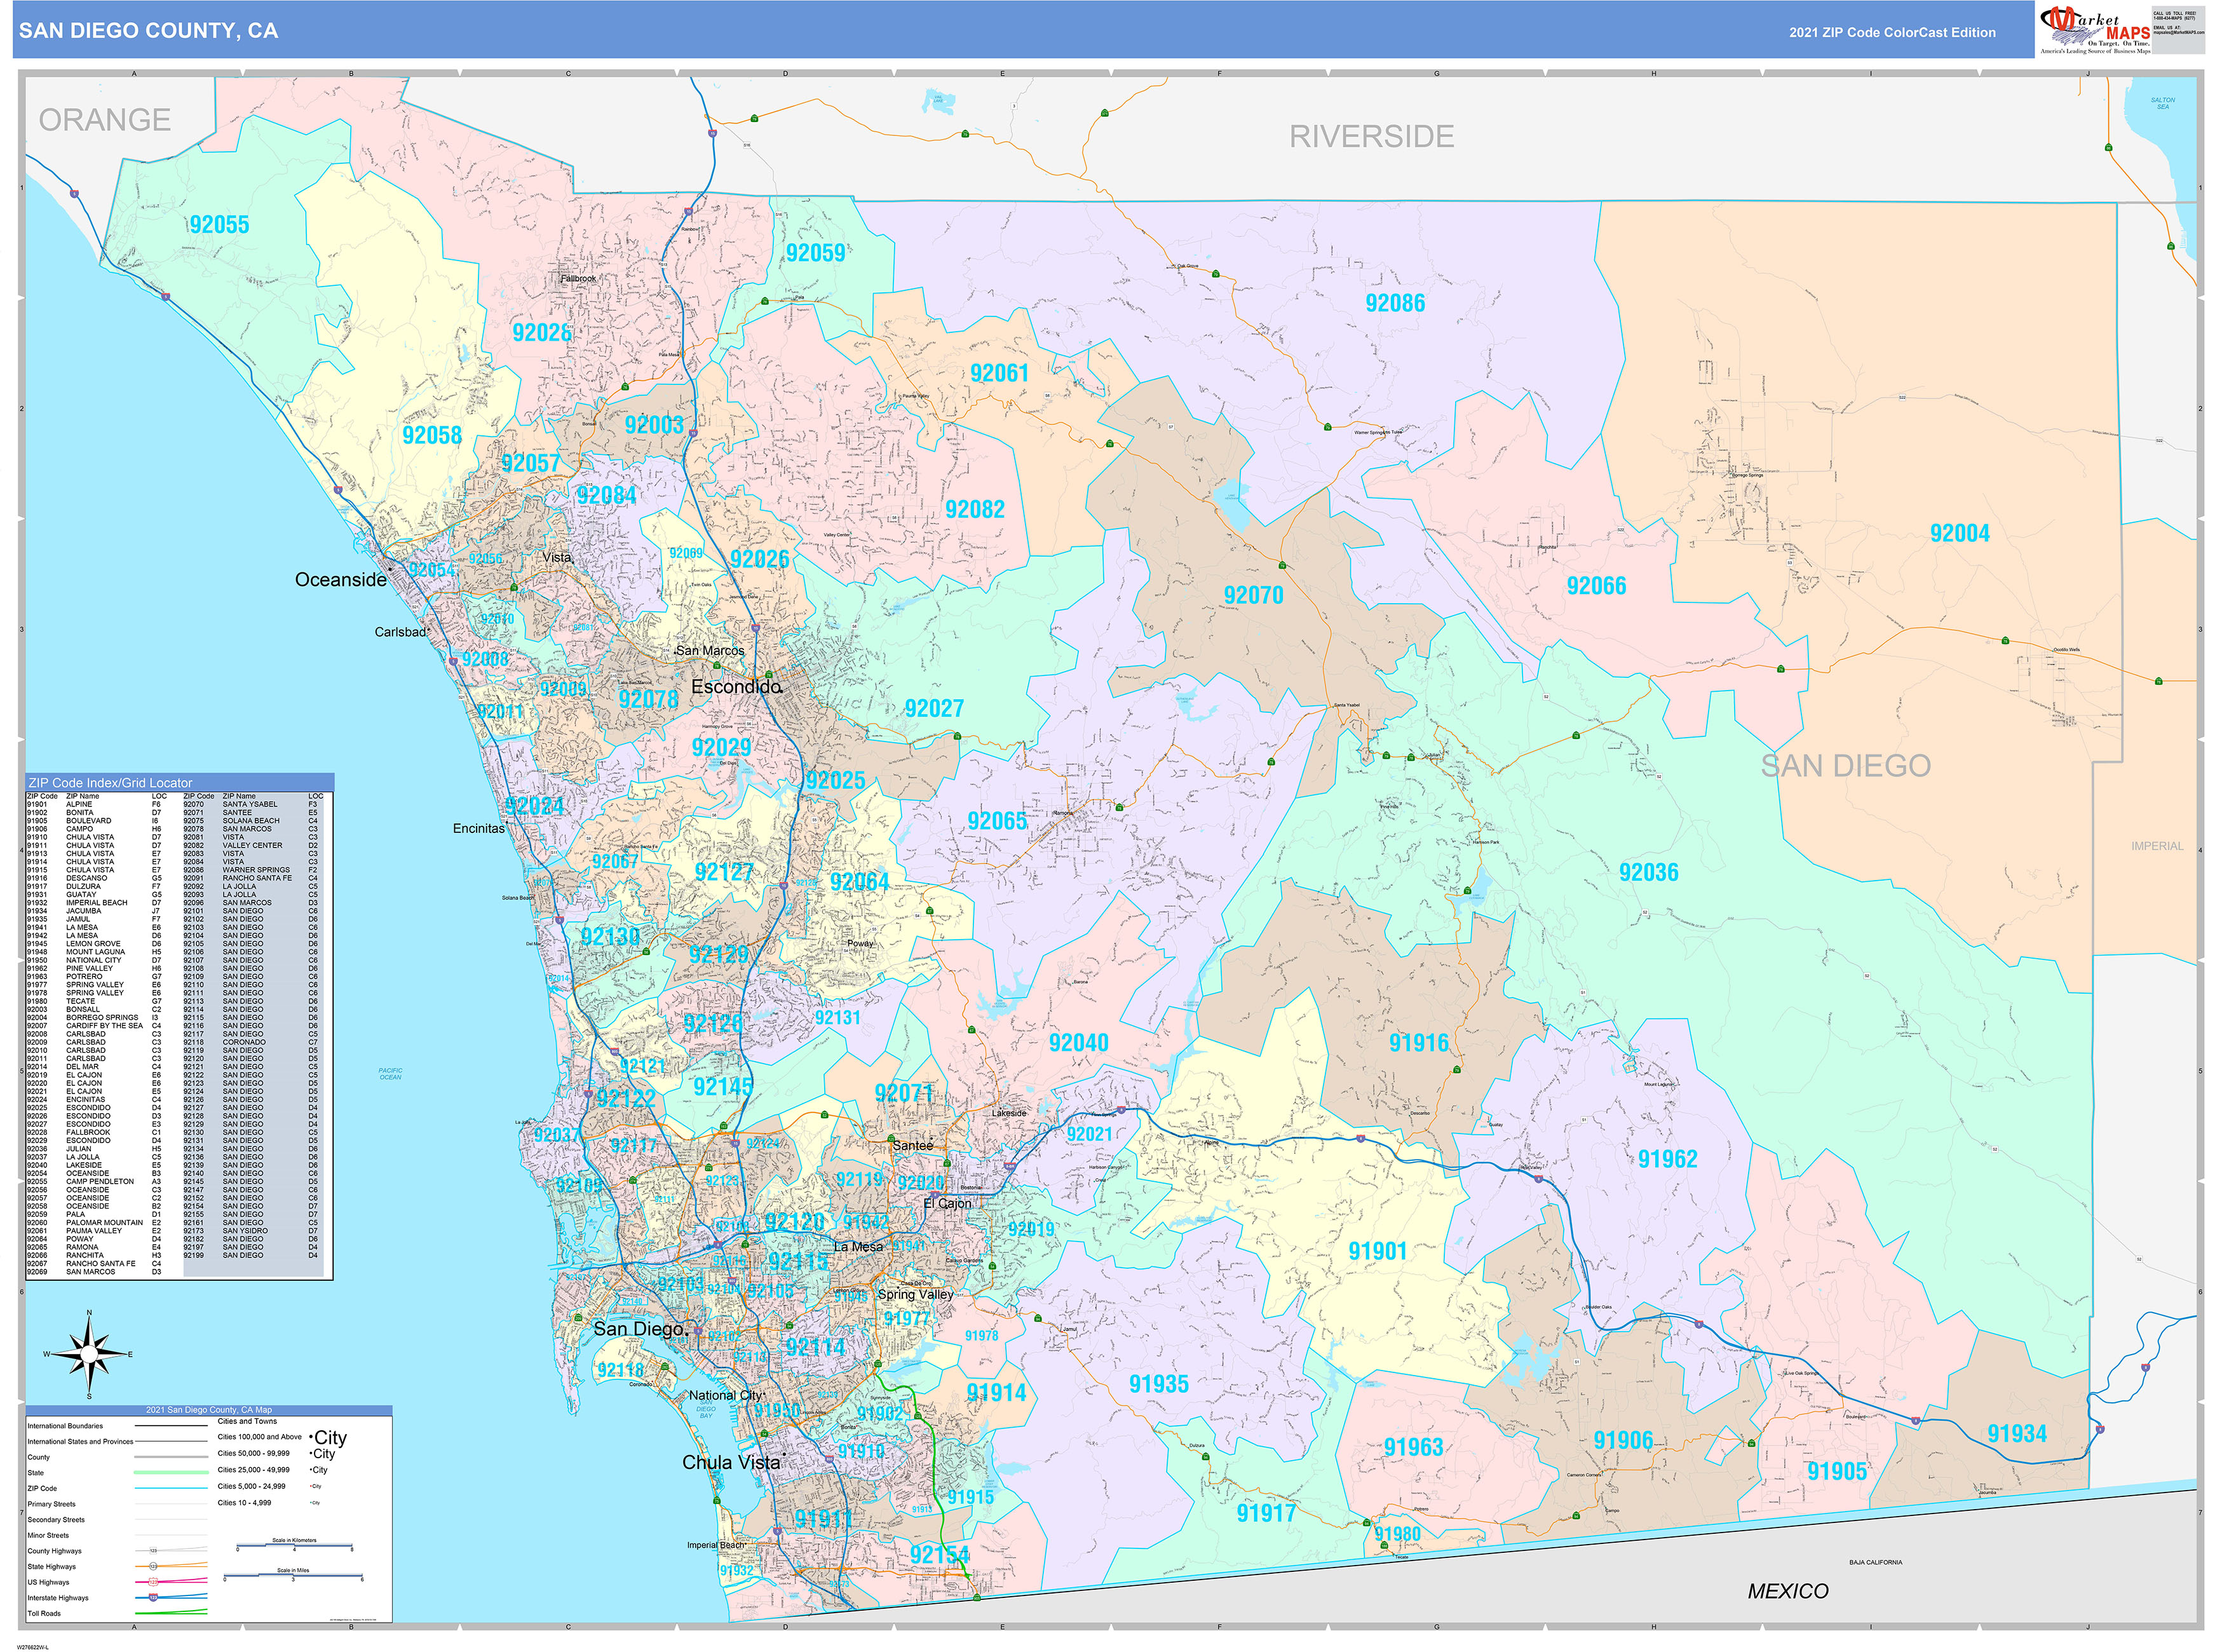Click the large 91962 ZIP label on the map

coord(1667,1159)
